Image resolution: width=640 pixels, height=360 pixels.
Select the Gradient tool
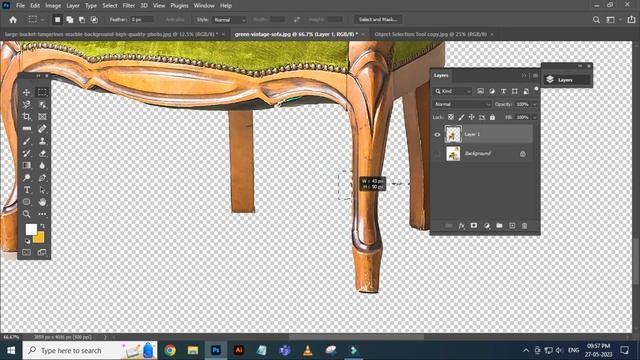click(27, 165)
